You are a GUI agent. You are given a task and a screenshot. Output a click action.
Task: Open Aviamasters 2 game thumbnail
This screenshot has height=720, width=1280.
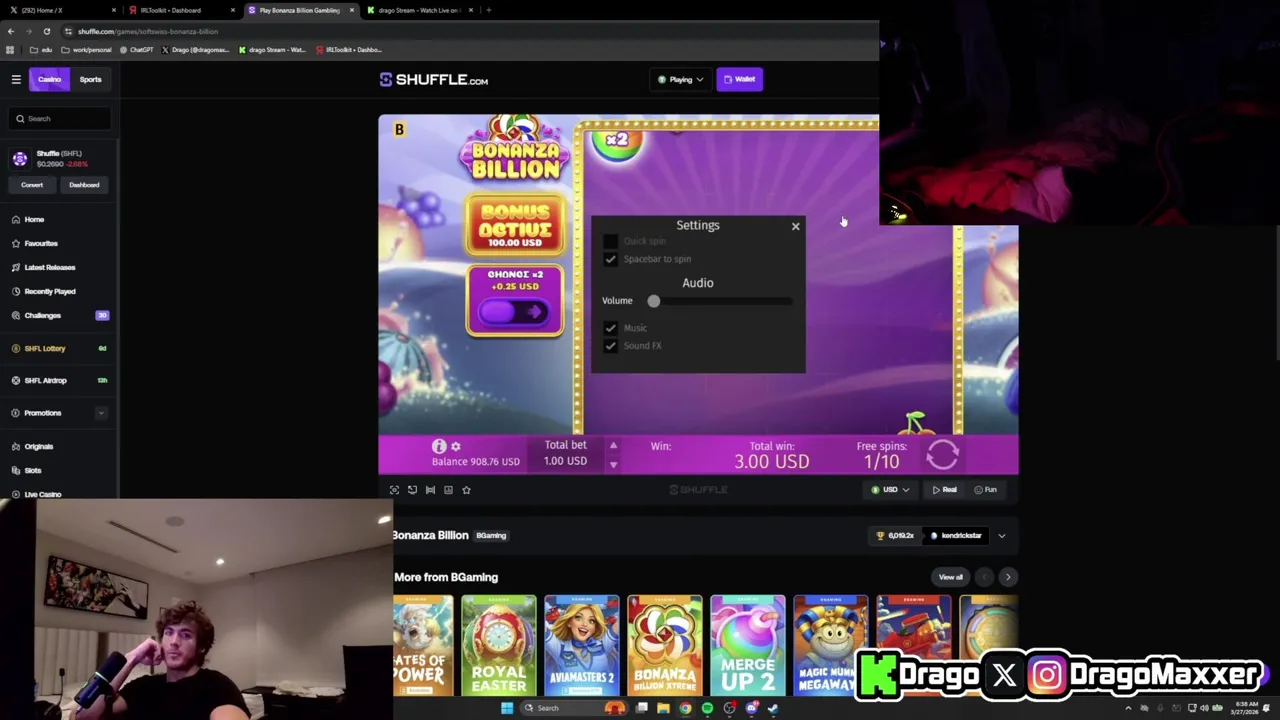[x=581, y=644]
